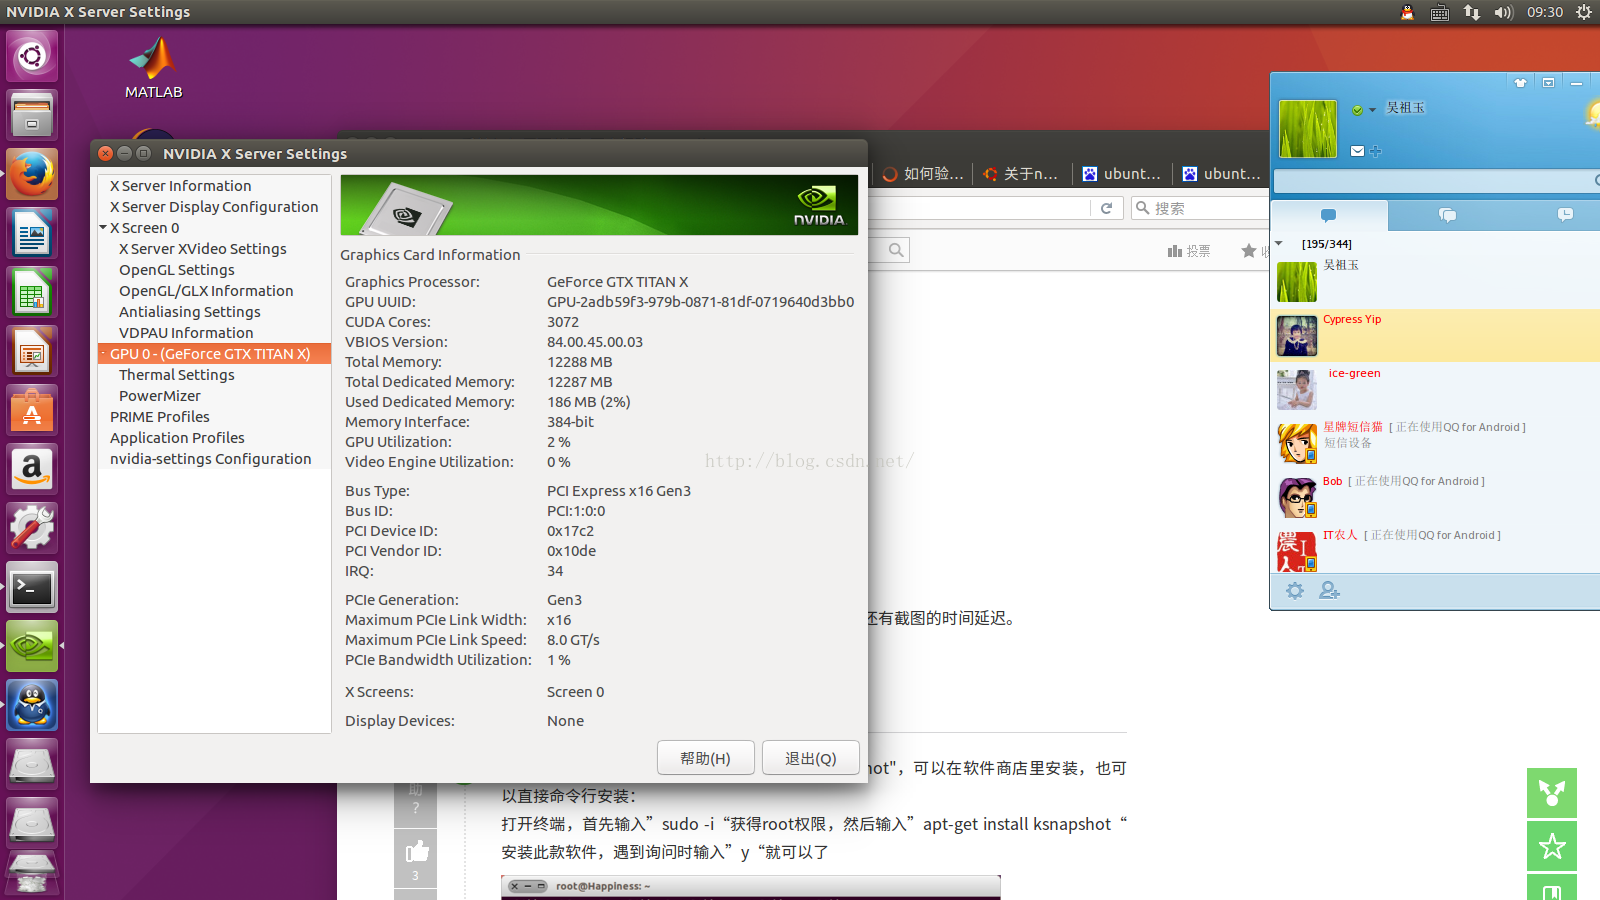Open QQ mail envelope icon
Viewport: 1600px width, 900px height.
pos(1357,151)
